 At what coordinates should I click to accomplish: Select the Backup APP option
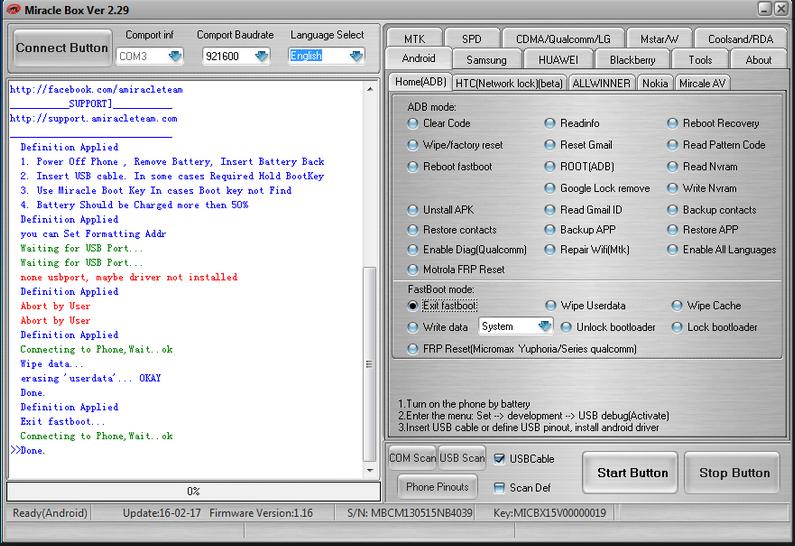point(580,230)
